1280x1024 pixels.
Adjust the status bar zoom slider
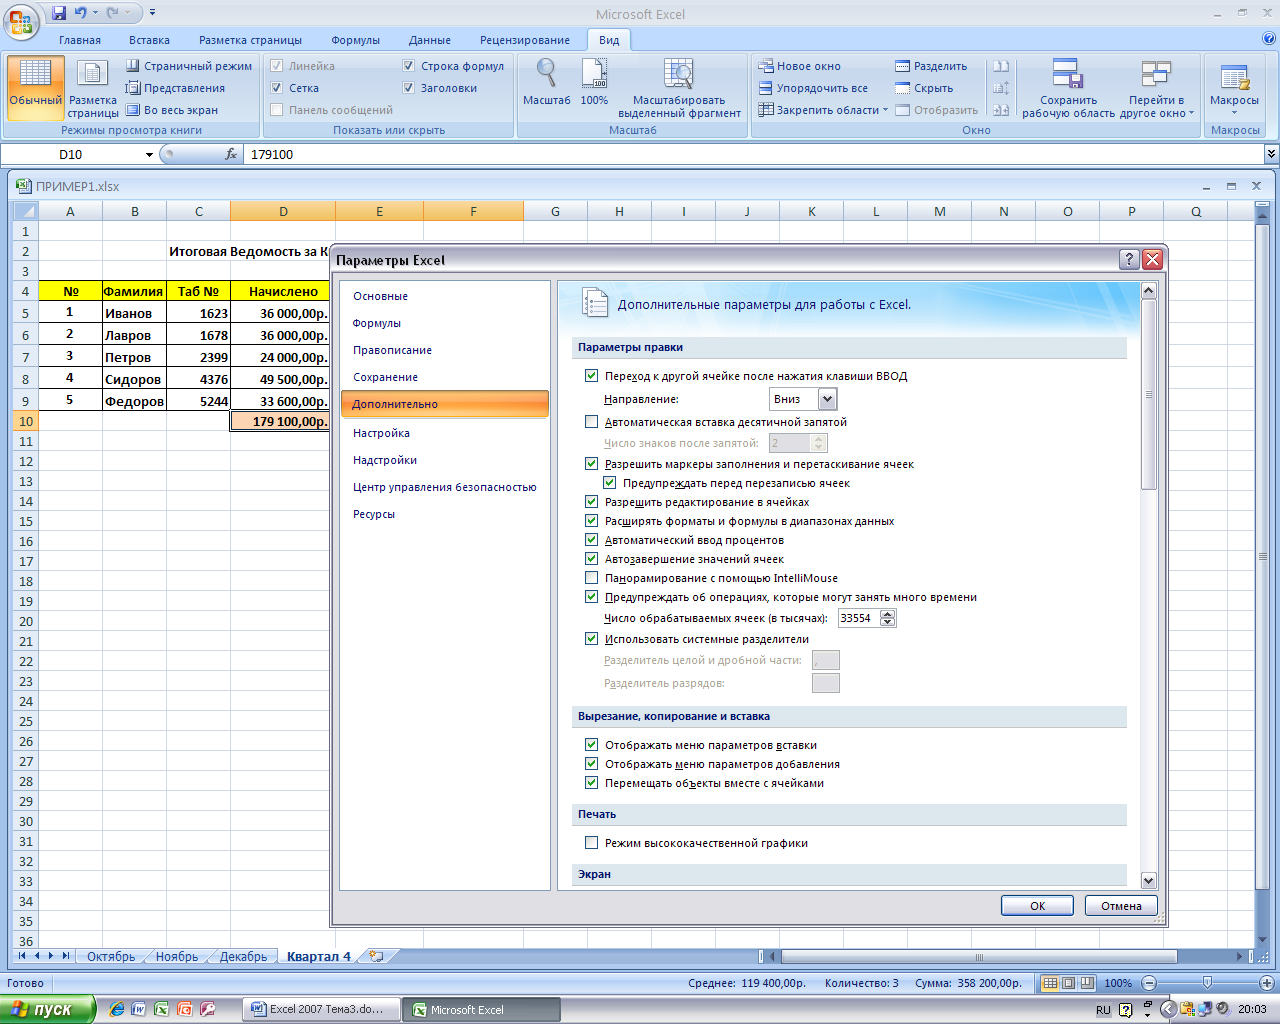(x=1207, y=983)
